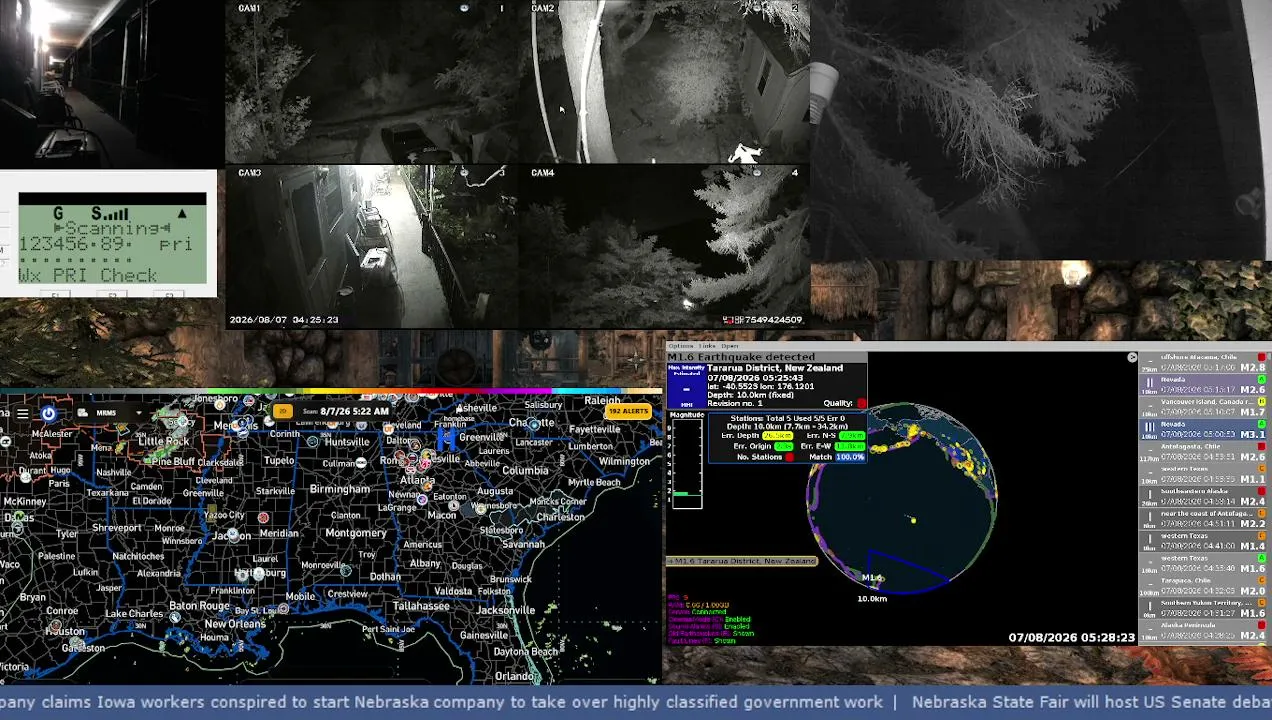
Task: Click the Little Rock label on radar map
Action: [163, 441]
